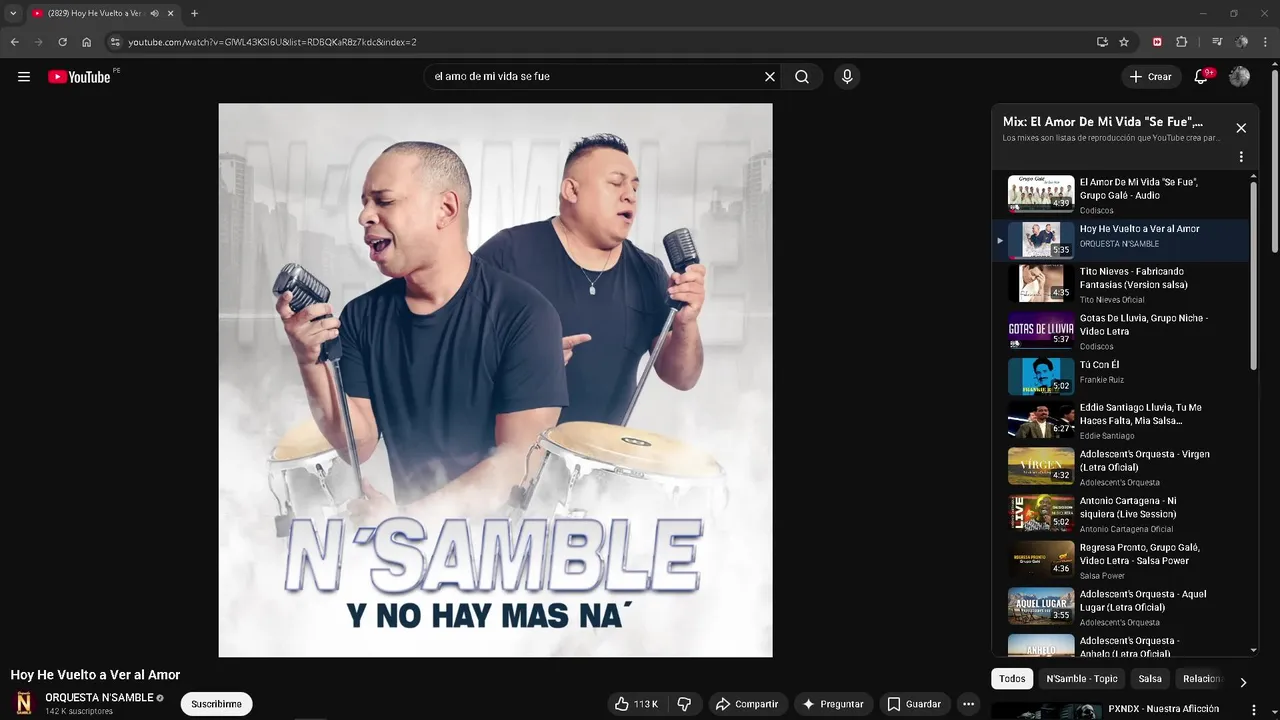This screenshot has width=1280, height=720.
Task: Close the Hoy He Vuelto tab
Action: [x=170, y=13]
